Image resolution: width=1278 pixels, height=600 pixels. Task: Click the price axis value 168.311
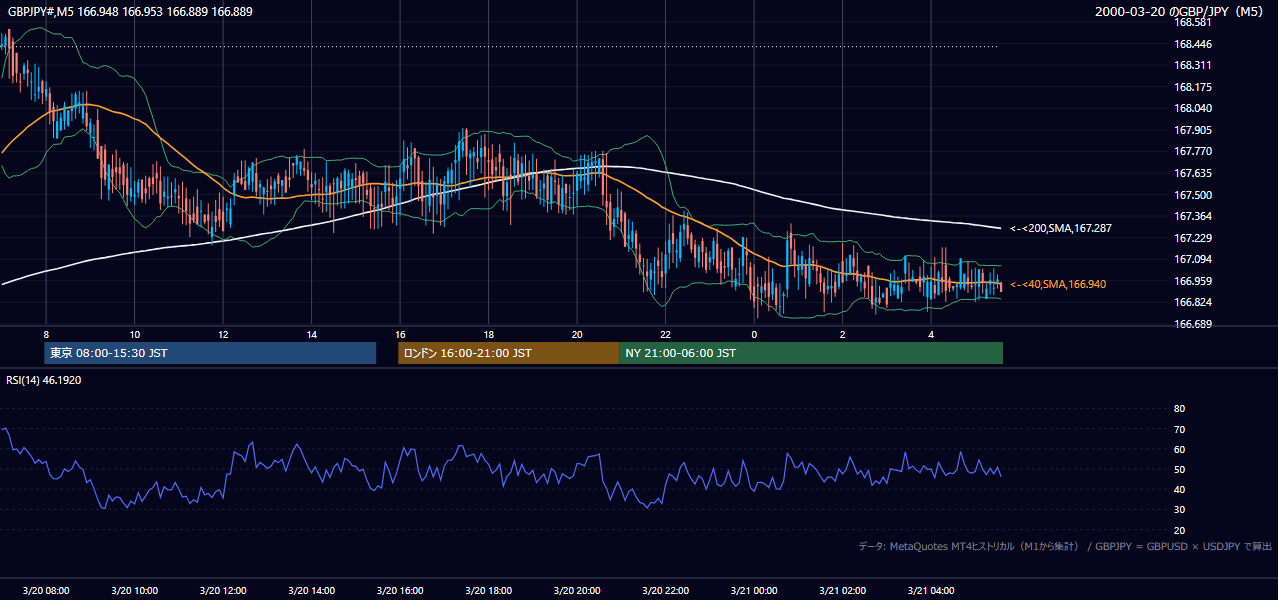click(x=1193, y=66)
